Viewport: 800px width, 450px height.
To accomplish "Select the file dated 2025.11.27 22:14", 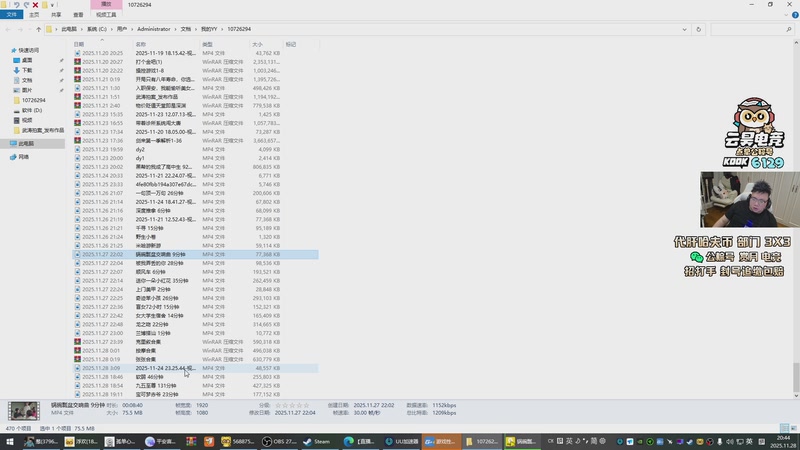I will point(196,281).
